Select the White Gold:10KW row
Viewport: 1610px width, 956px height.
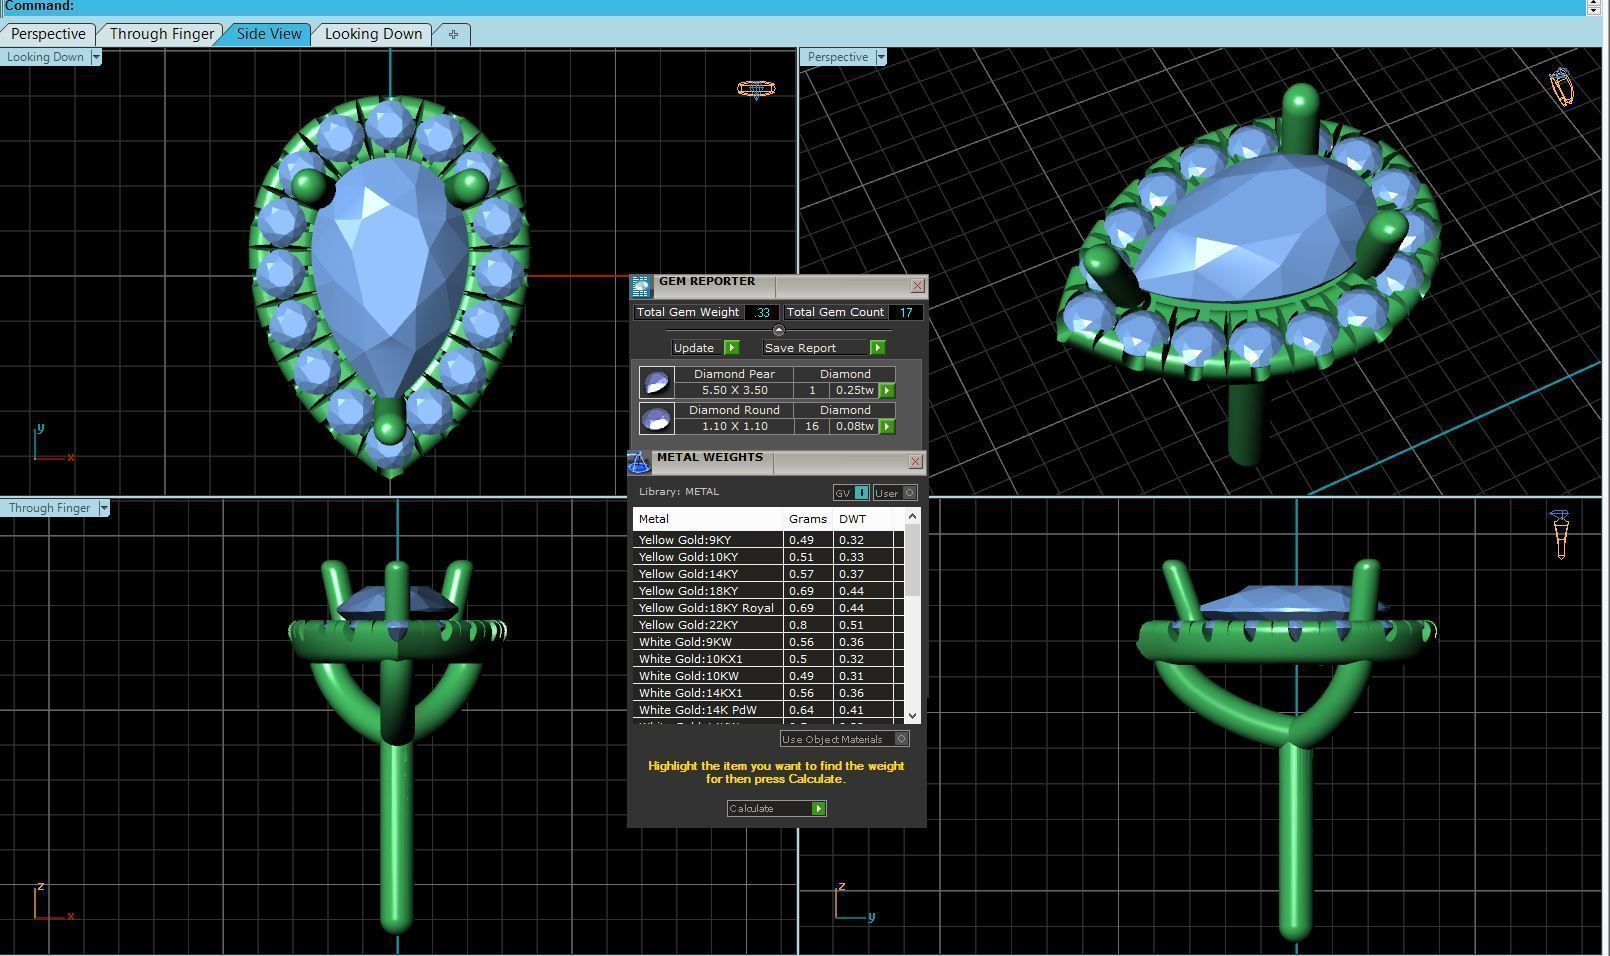point(768,676)
